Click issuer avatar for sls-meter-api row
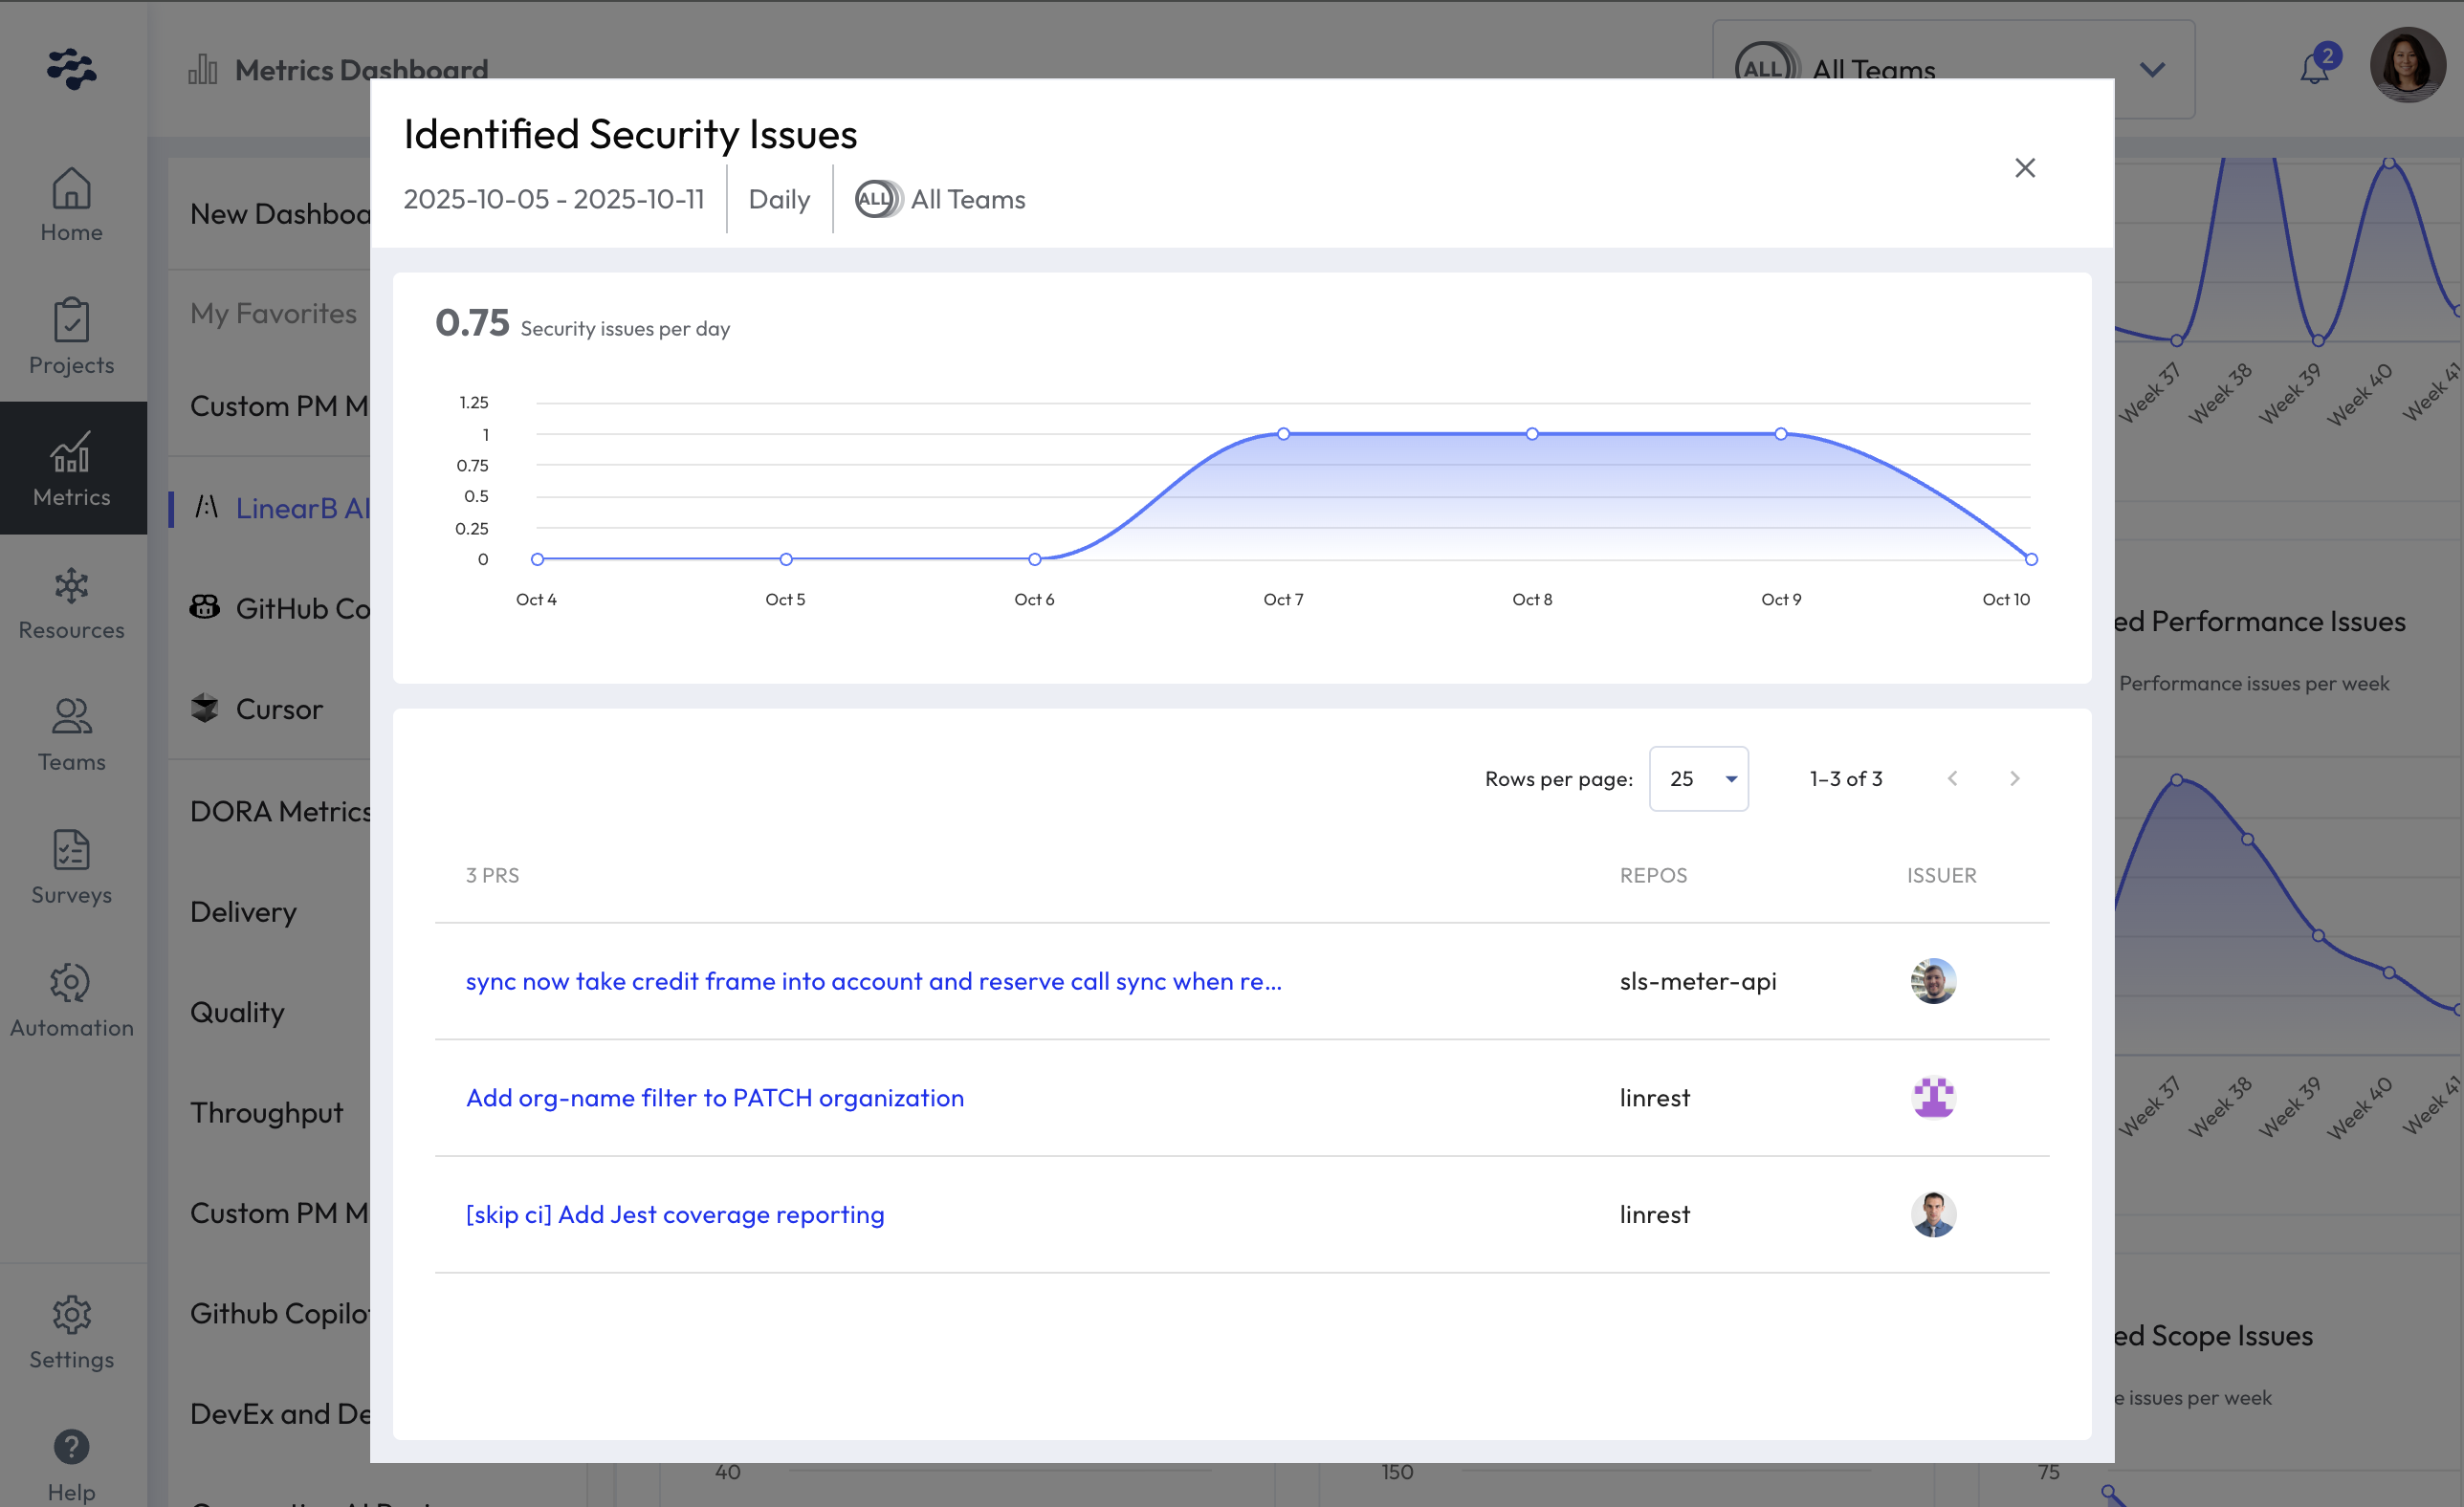The width and height of the screenshot is (2464, 1507). click(1933, 981)
